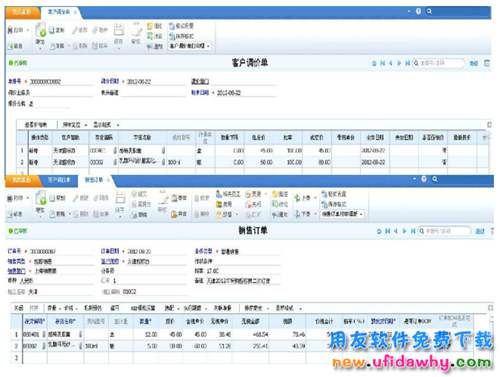Click the large add document icon in sales order toolbar
This screenshot has width=500, height=377.
pos(41,198)
